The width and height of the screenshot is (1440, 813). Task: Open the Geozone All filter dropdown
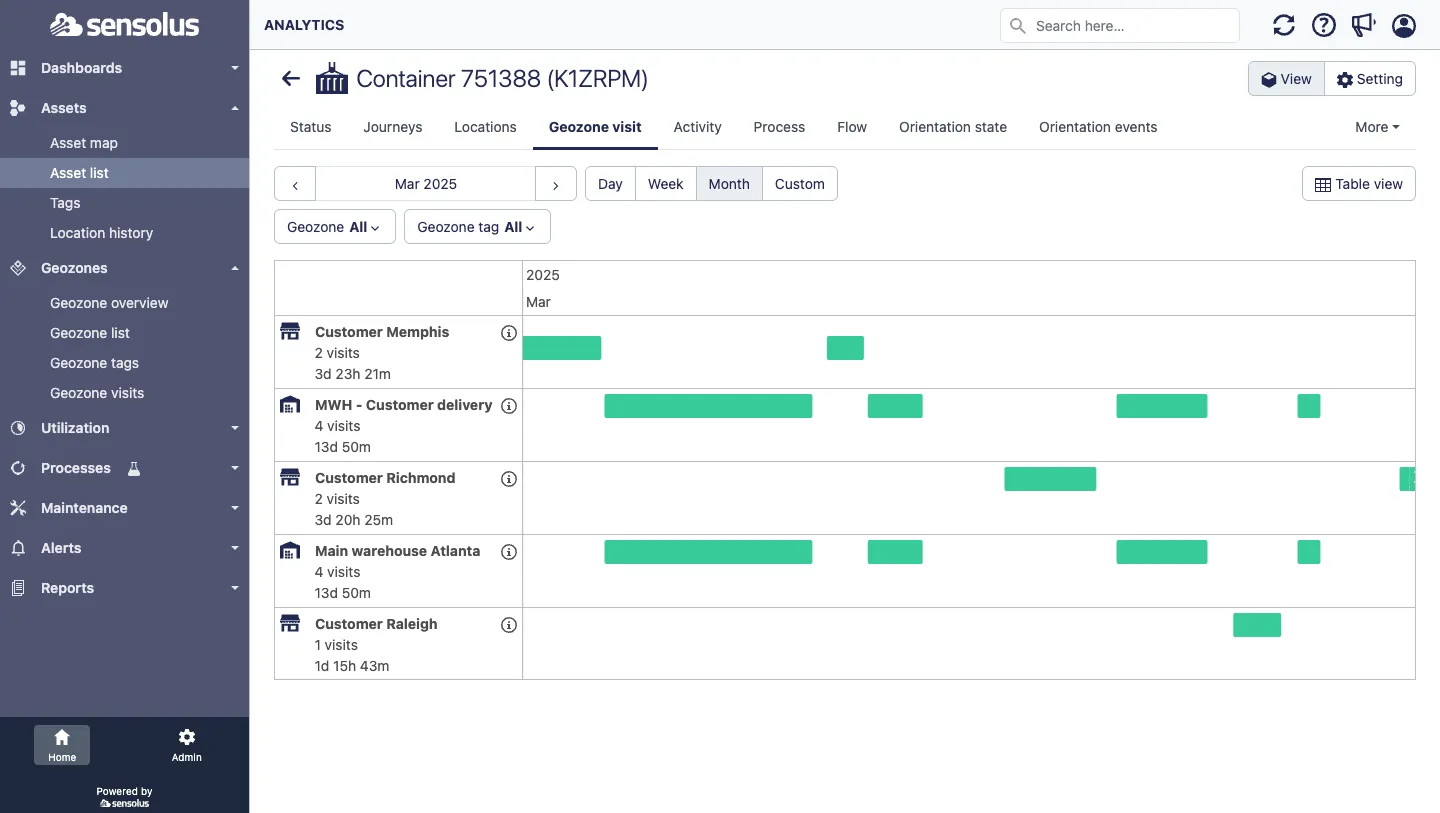coord(335,227)
